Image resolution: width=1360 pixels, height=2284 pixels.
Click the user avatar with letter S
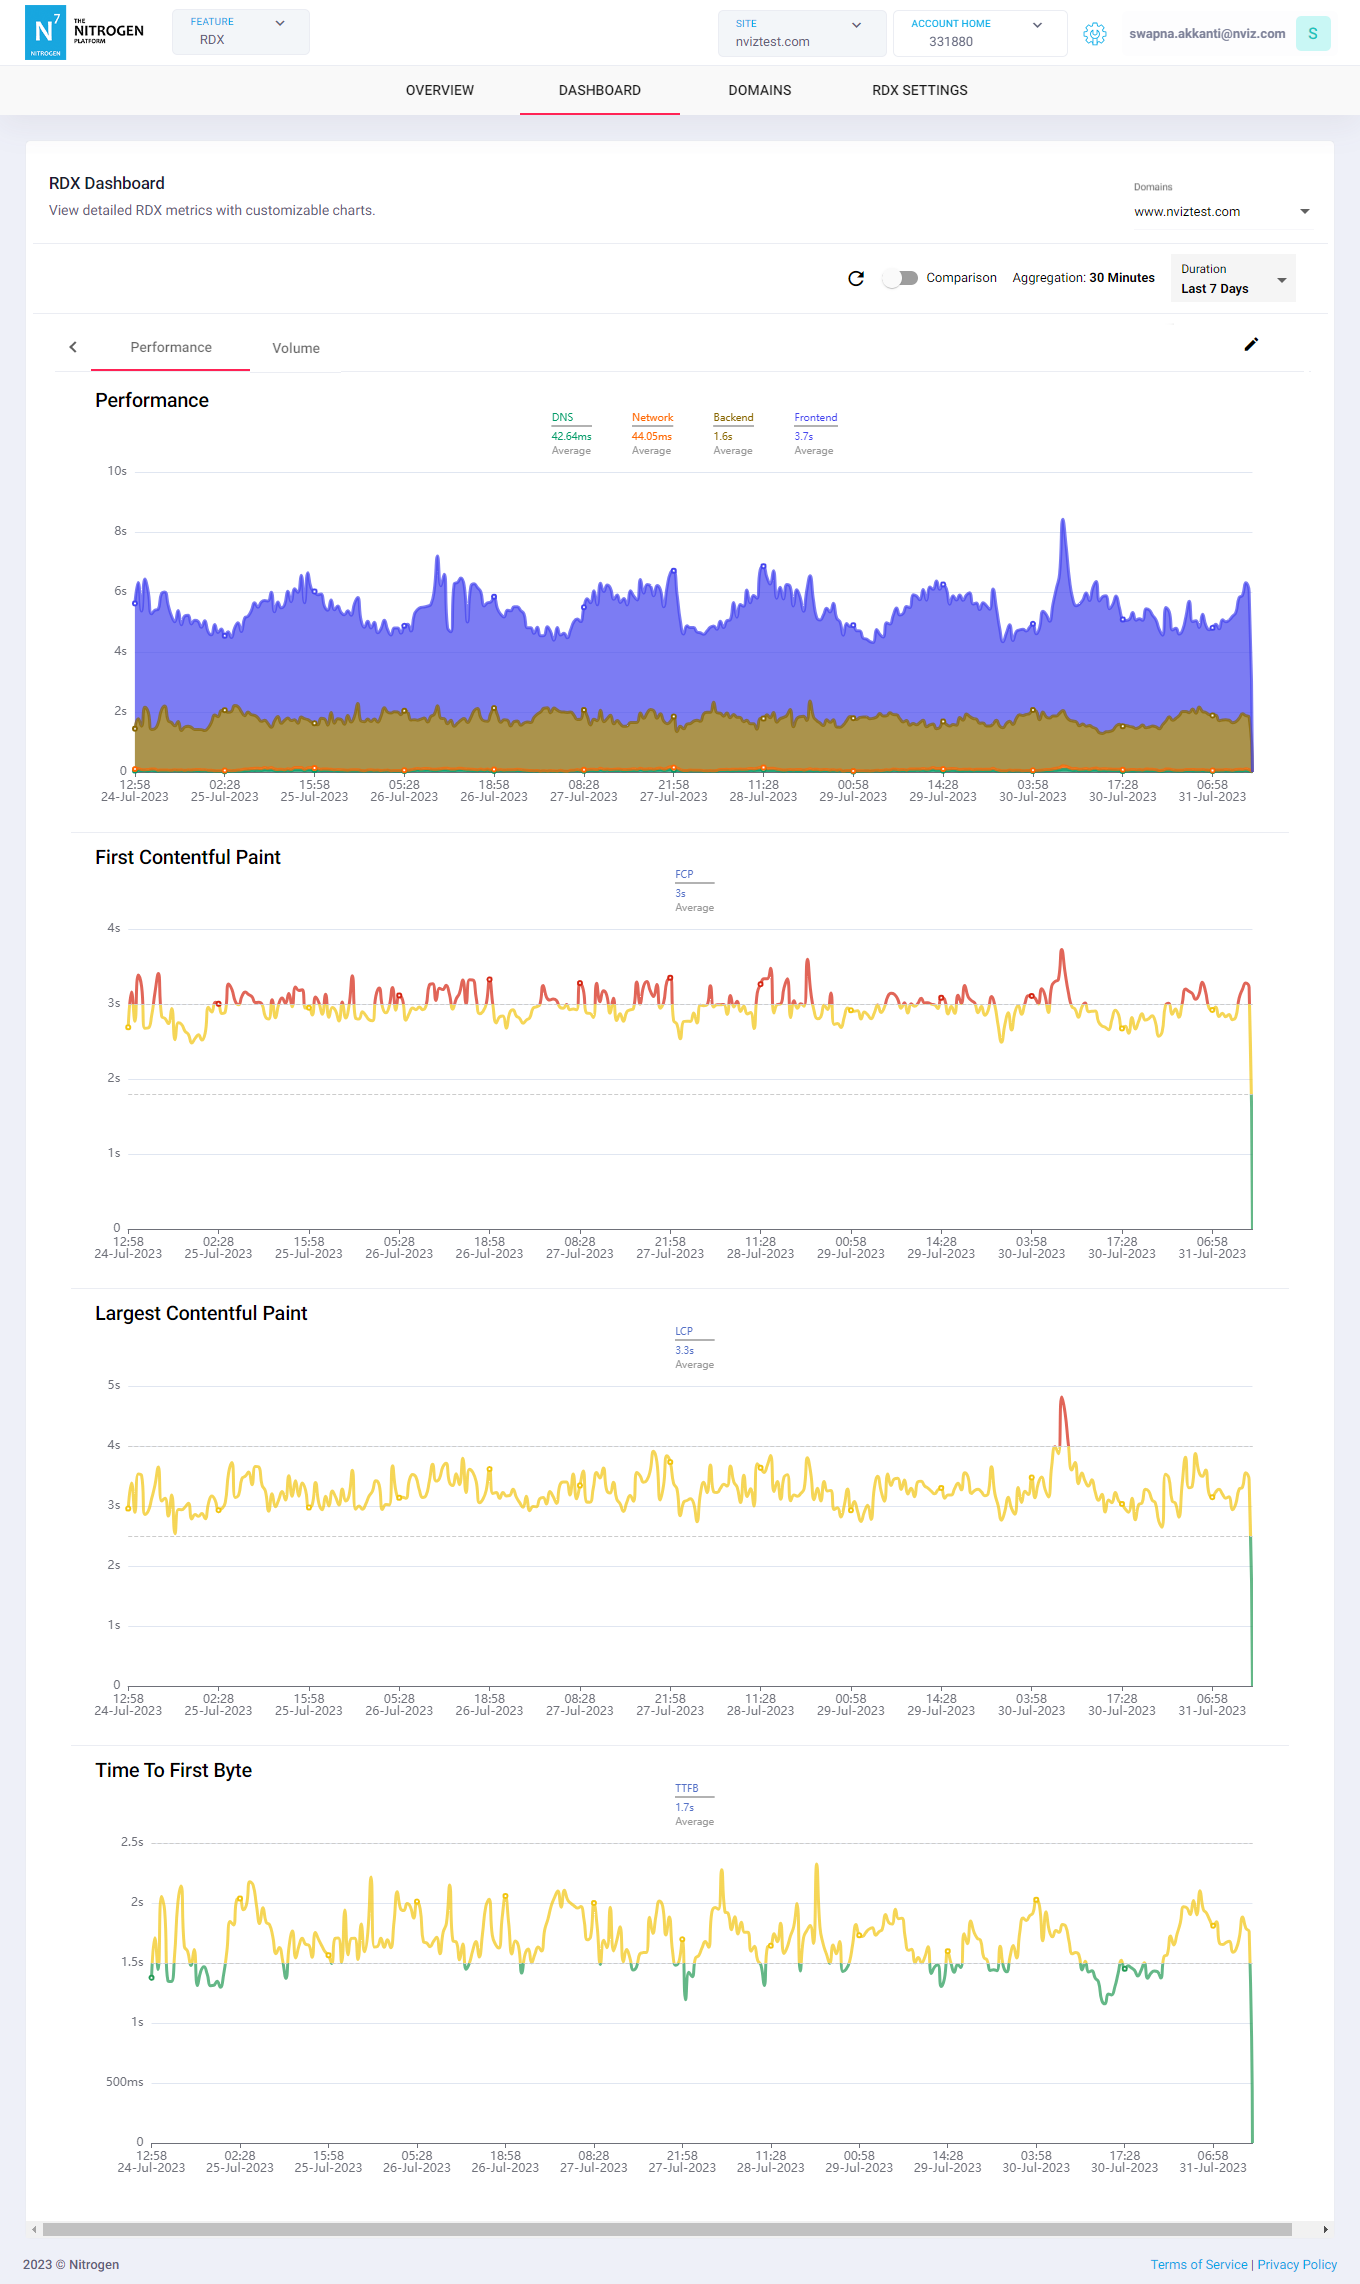click(1312, 34)
